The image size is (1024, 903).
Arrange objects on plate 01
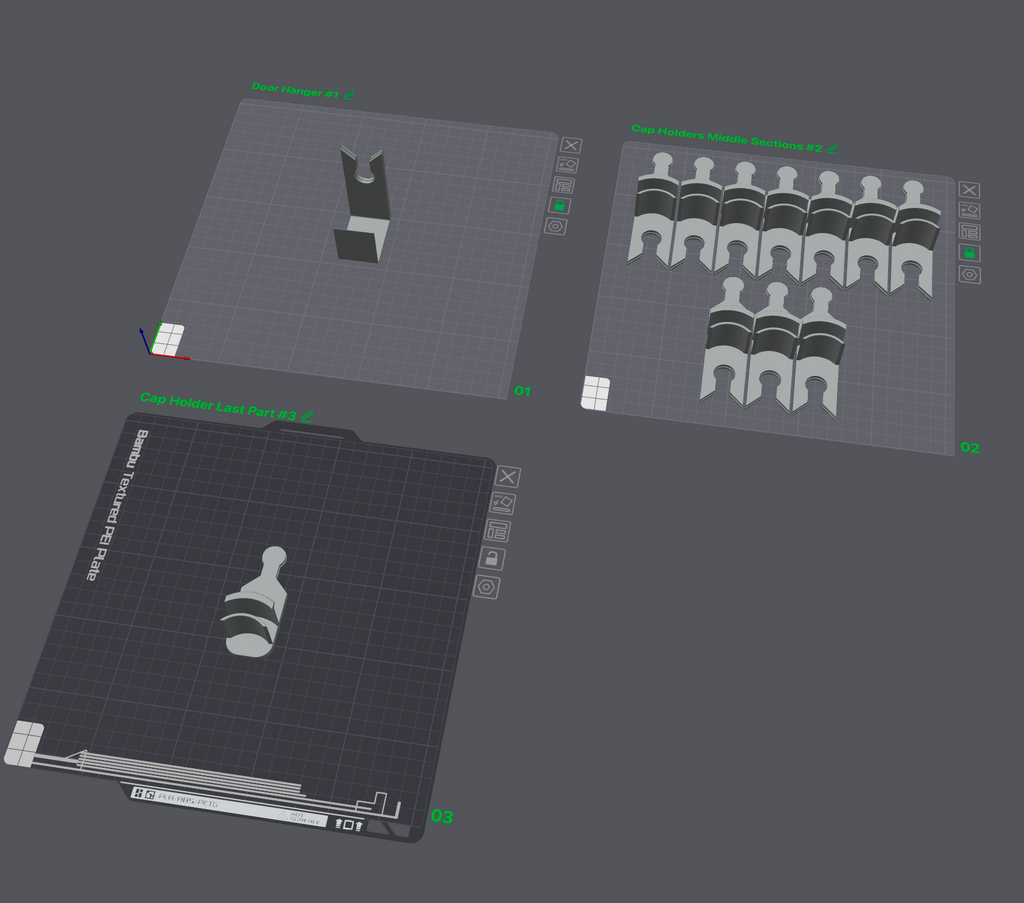tap(564, 185)
